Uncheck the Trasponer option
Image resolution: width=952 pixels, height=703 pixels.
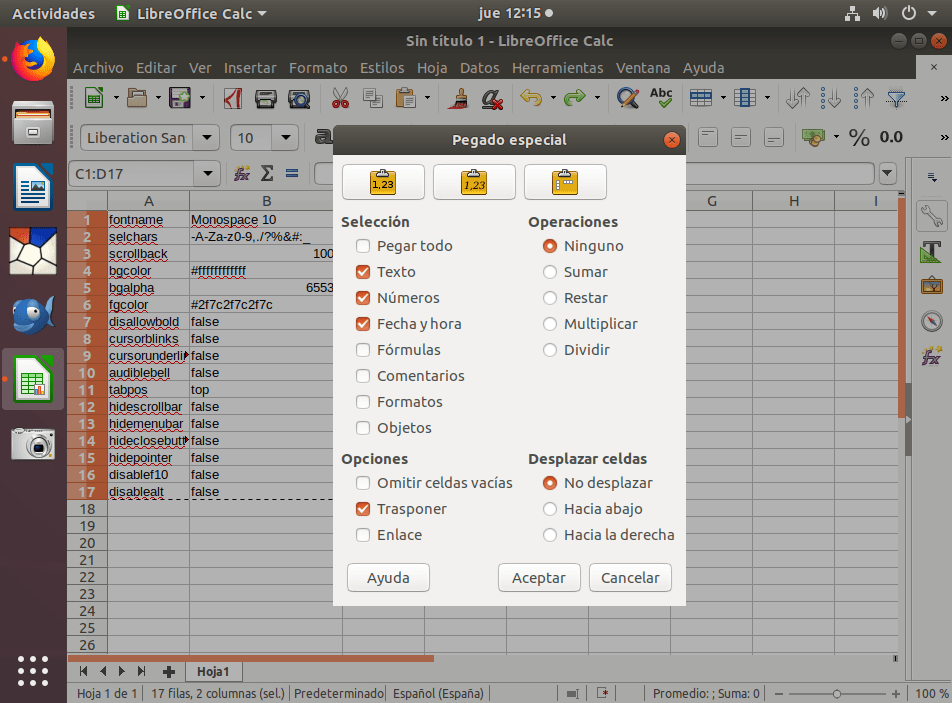click(363, 509)
